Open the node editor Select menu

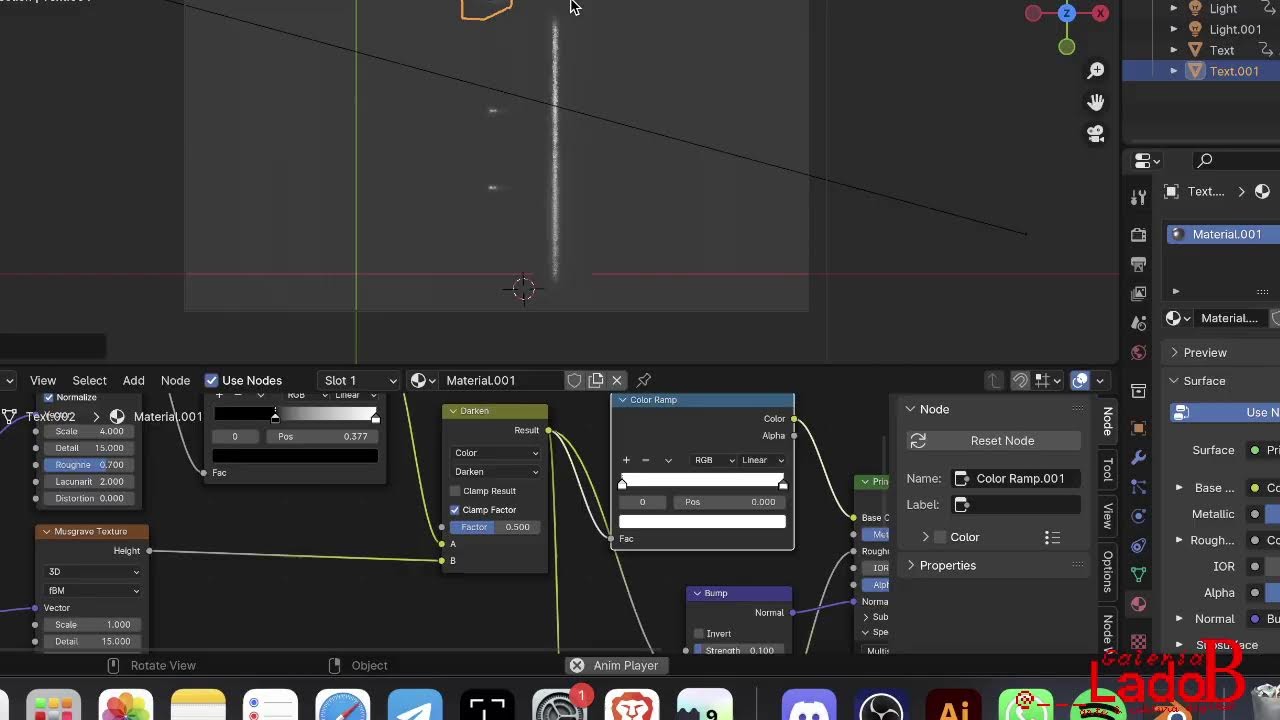point(89,380)
